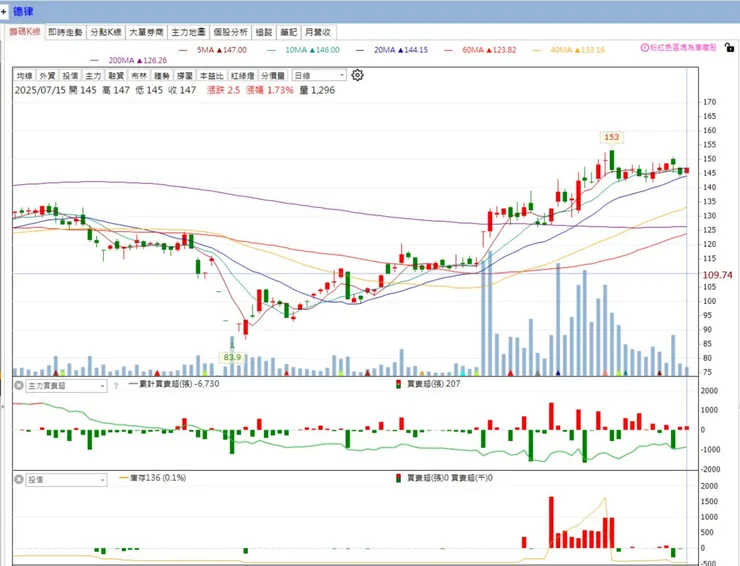740x566 pixels.
Task: Click the 漲幅 1.73% value
Action: pos(270,90)
